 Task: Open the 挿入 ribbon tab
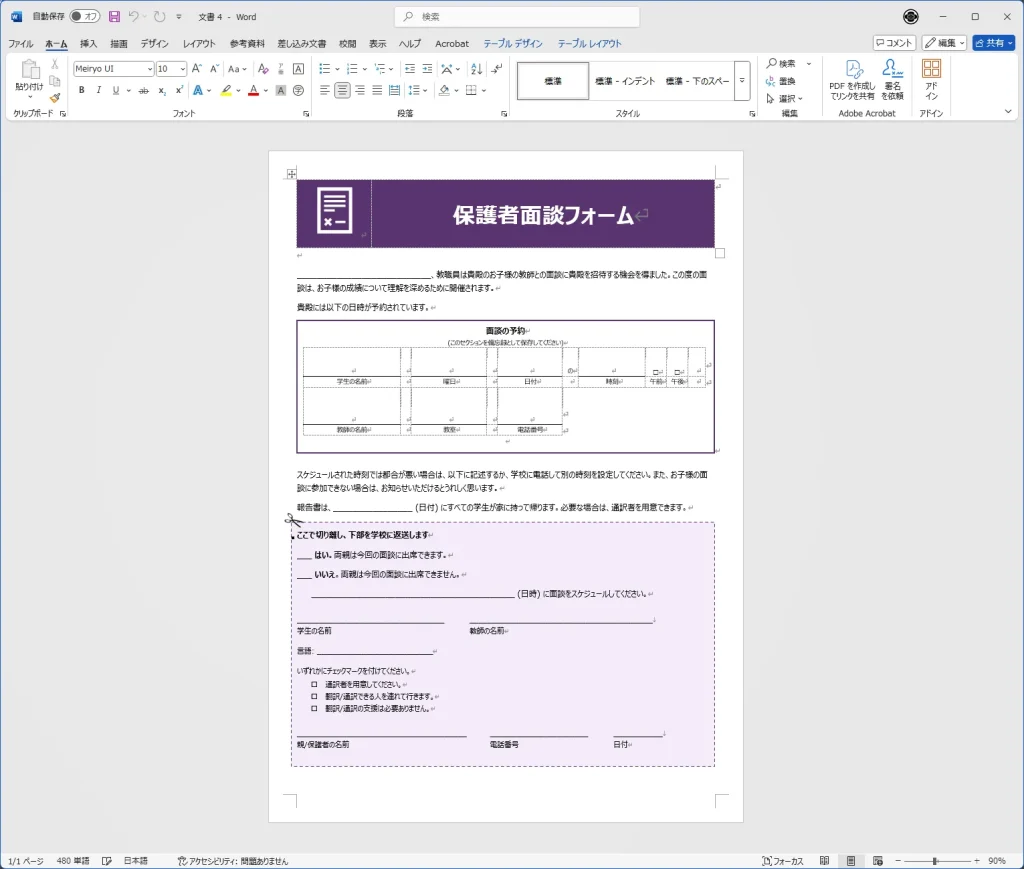(88, 44)
